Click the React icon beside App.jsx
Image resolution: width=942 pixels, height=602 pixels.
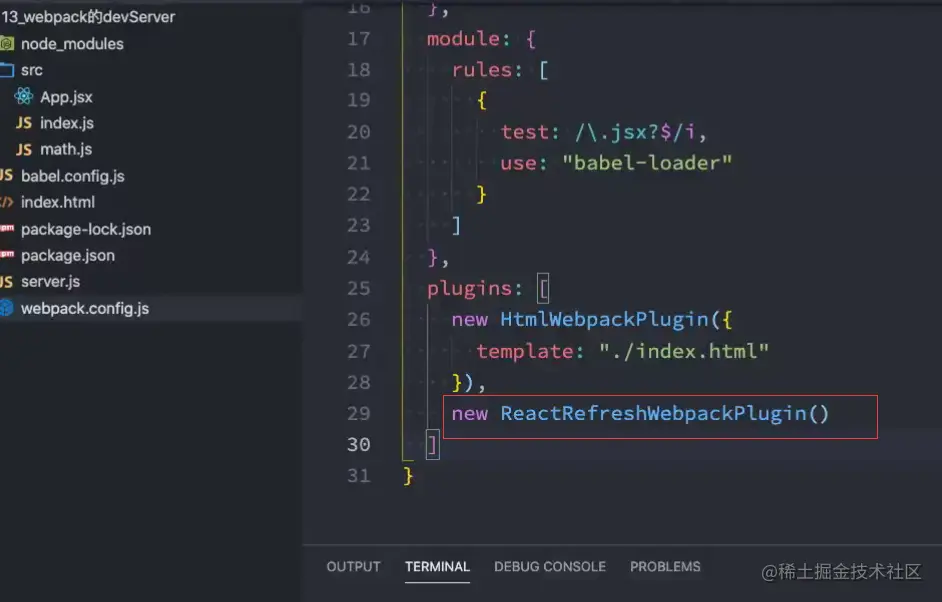click(x=24, y=96)
